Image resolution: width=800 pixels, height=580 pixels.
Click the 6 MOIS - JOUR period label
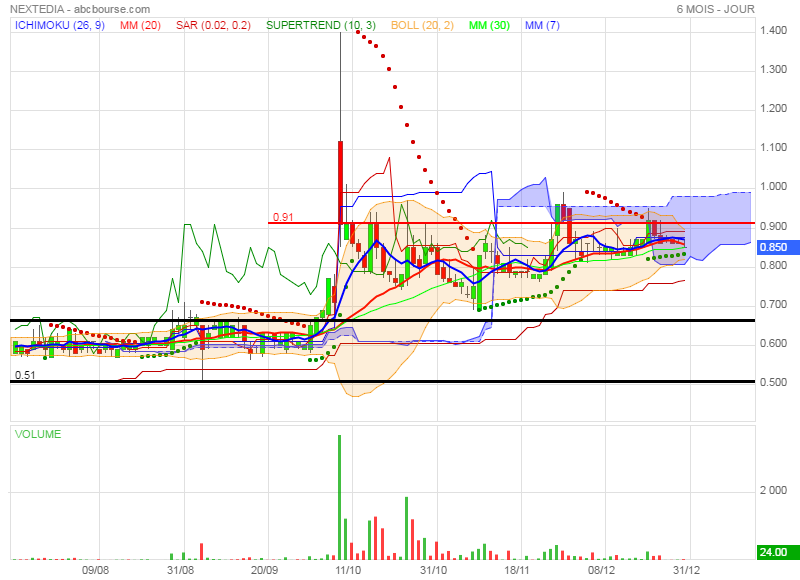pos(715,9)
